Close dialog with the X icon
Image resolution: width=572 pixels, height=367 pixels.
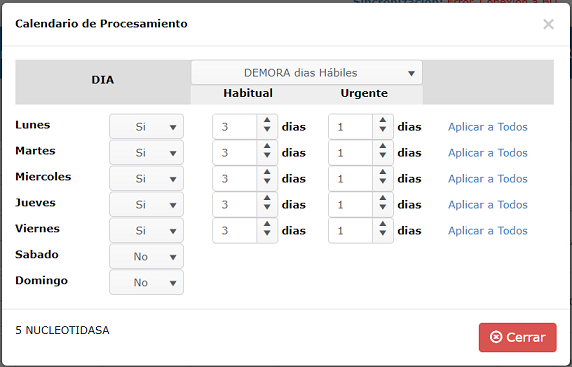548,24
